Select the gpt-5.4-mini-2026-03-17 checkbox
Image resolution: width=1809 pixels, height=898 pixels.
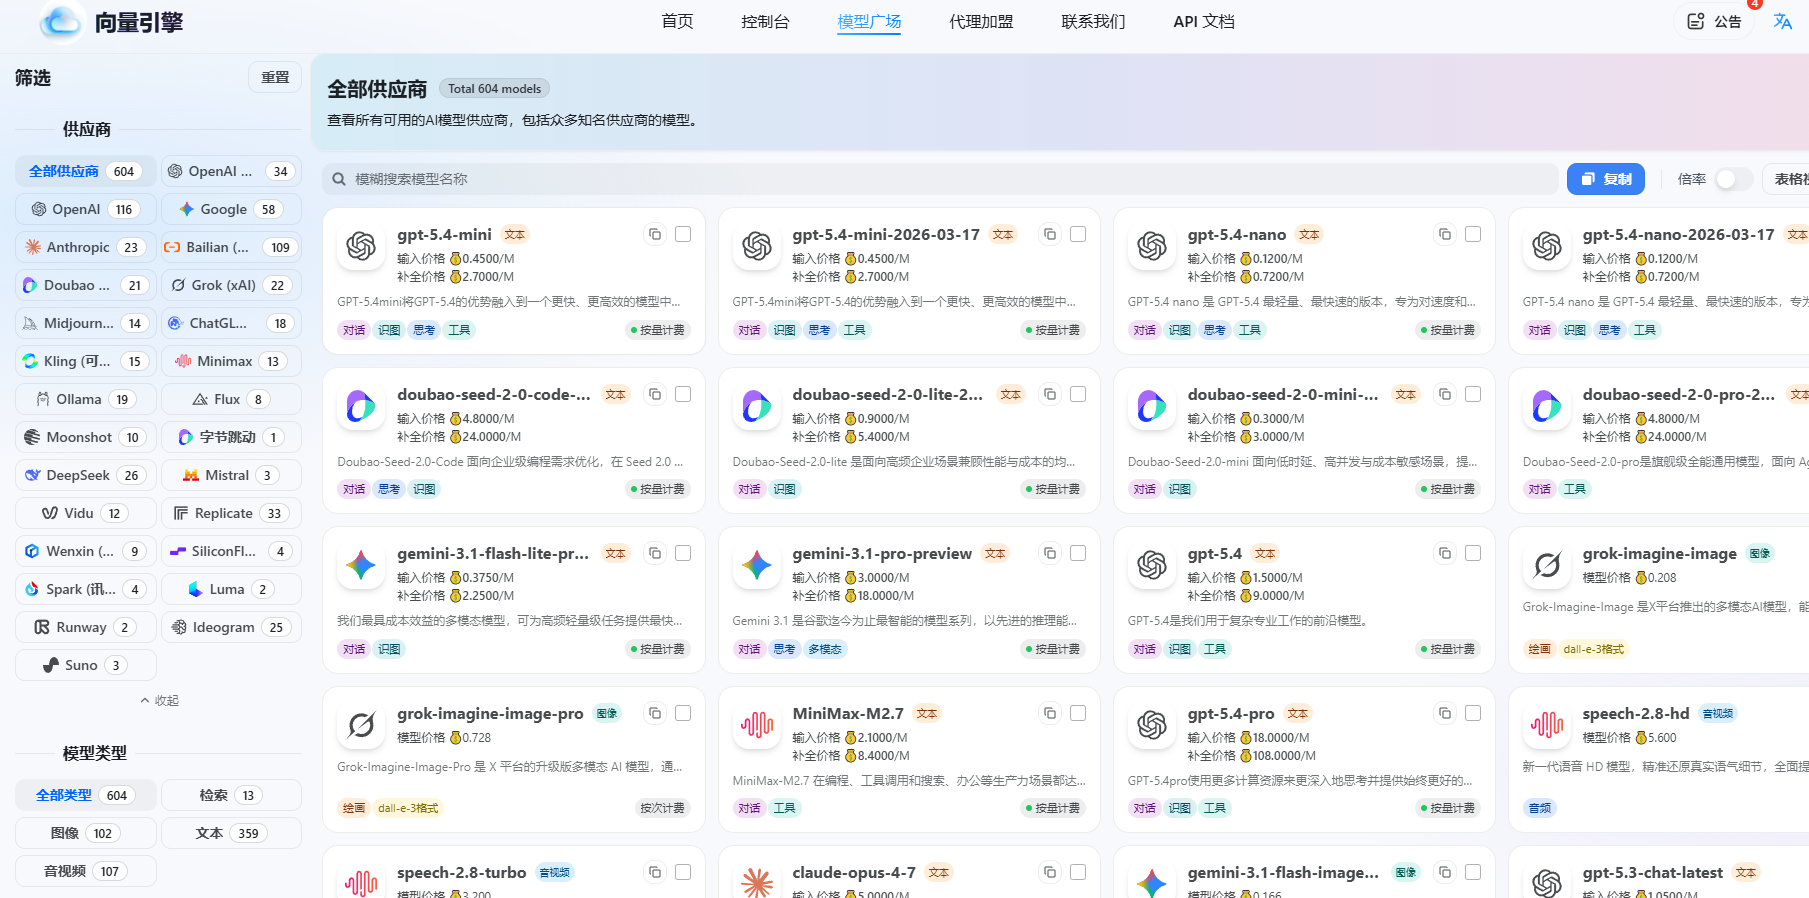[x=1078, y=234]
